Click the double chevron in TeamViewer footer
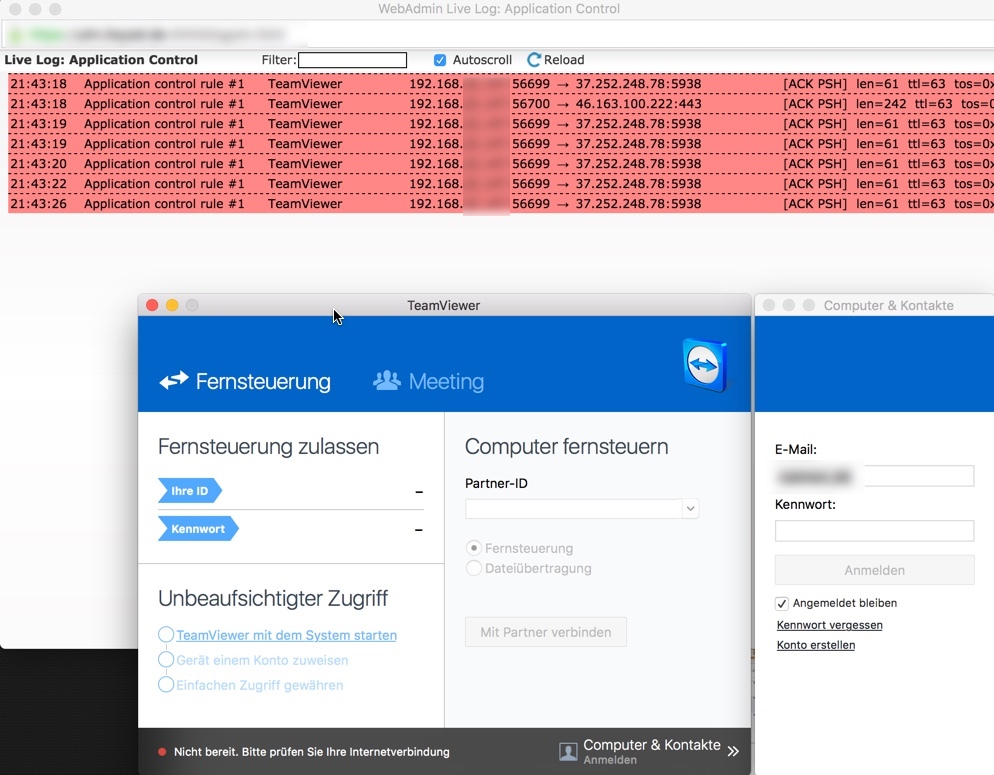994x775 pixels. (x=733, y=752)
